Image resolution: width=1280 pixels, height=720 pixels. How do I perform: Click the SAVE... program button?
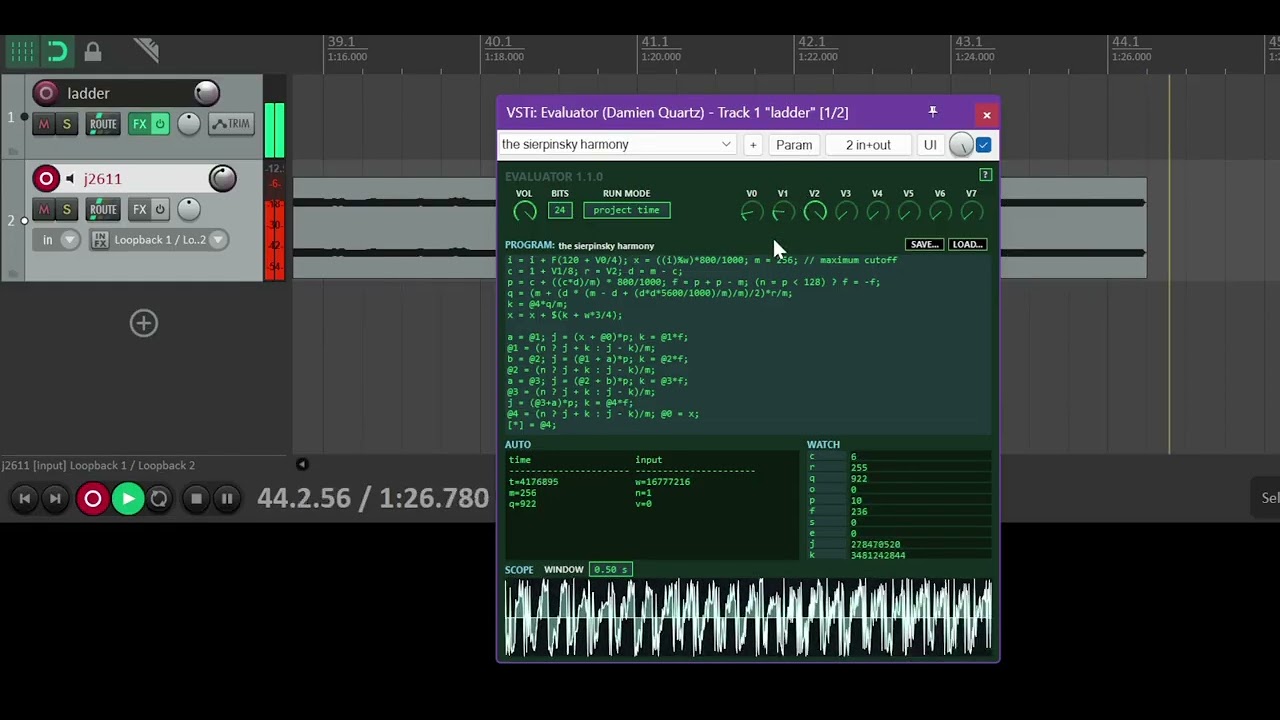click(924, 245)
